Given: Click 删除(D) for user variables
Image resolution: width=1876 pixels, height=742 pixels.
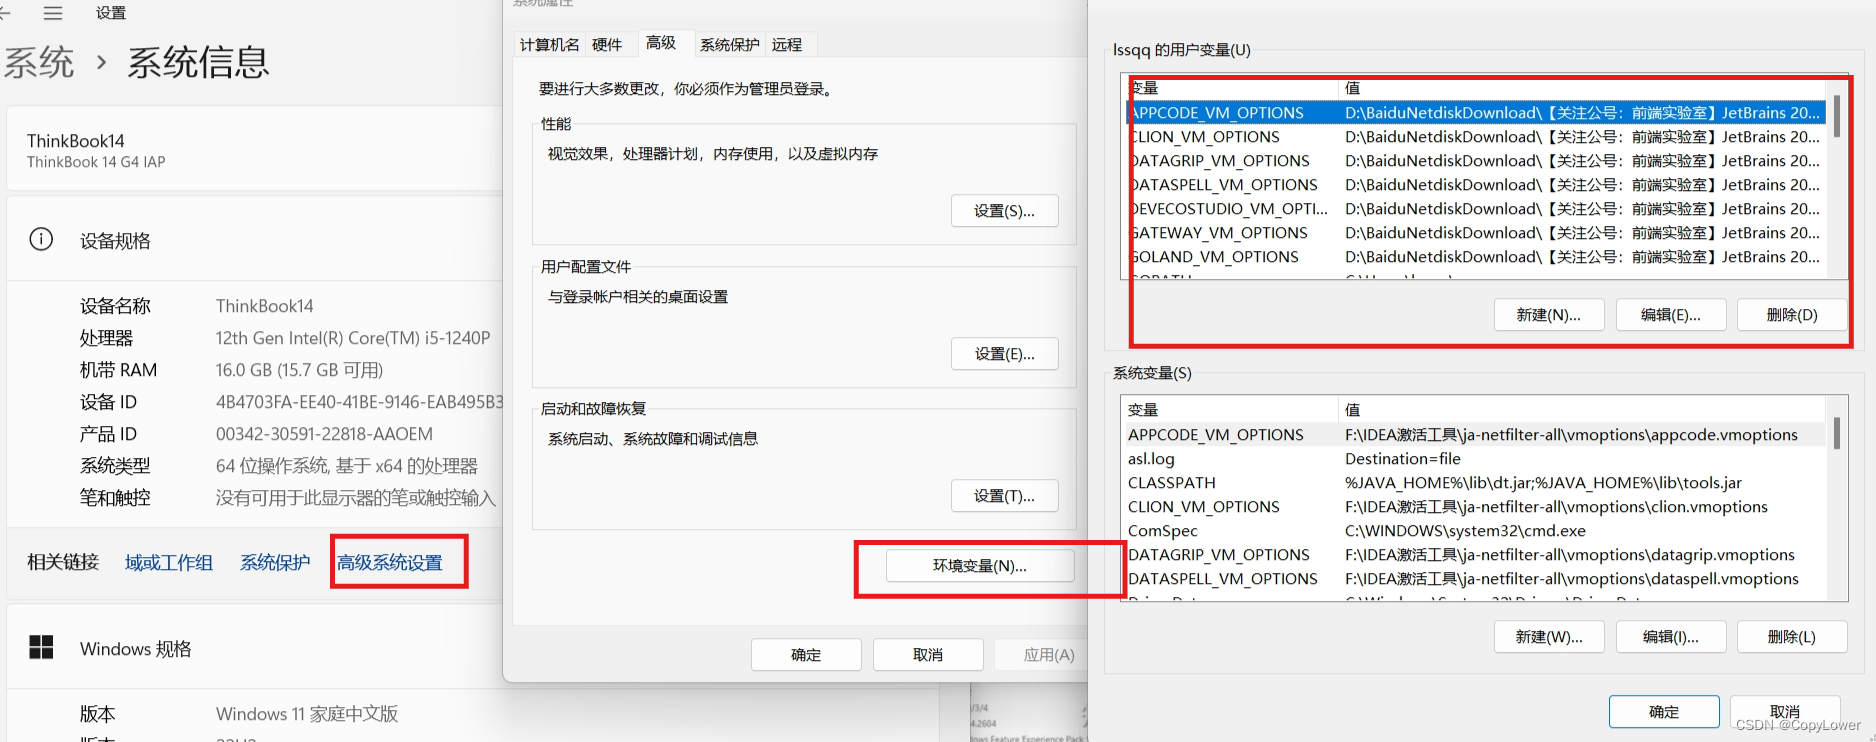Looking at the screenshot, I should [1792, 315].
